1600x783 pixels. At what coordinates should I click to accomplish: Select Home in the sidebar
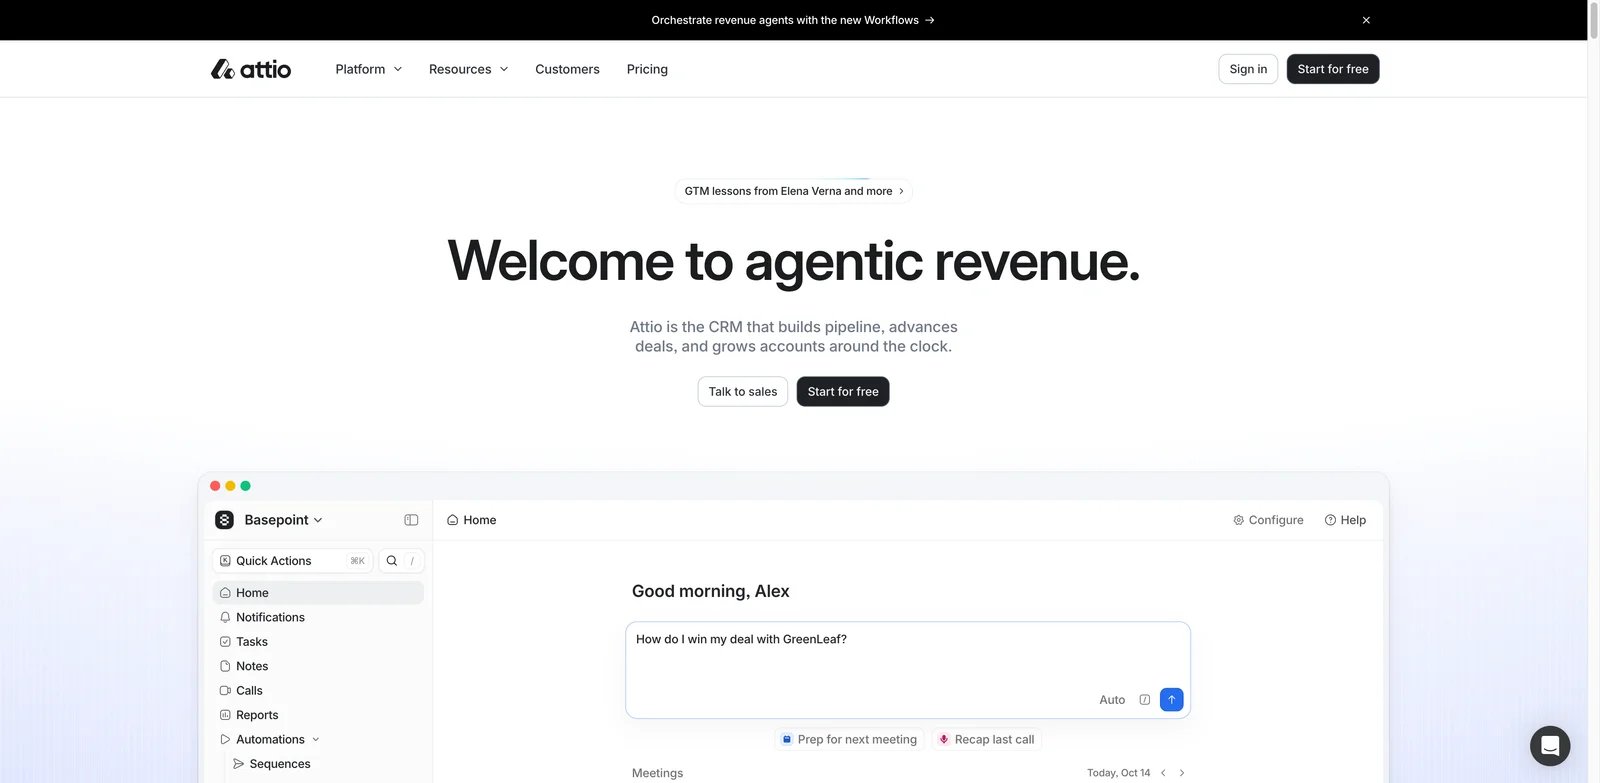click(x=318, y=593)
